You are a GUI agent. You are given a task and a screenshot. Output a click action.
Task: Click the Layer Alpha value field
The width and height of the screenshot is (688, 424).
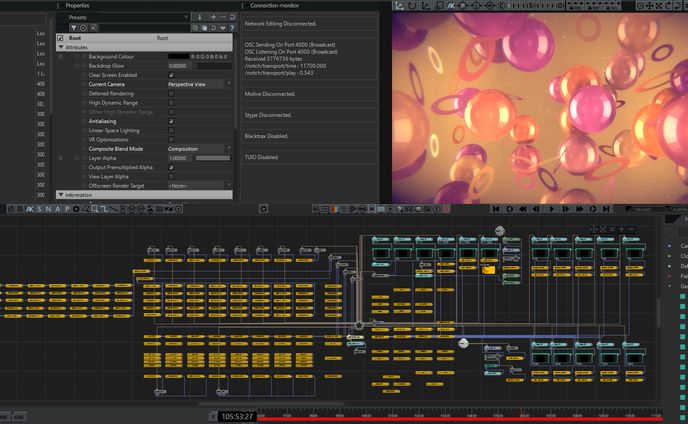[179, 158]
